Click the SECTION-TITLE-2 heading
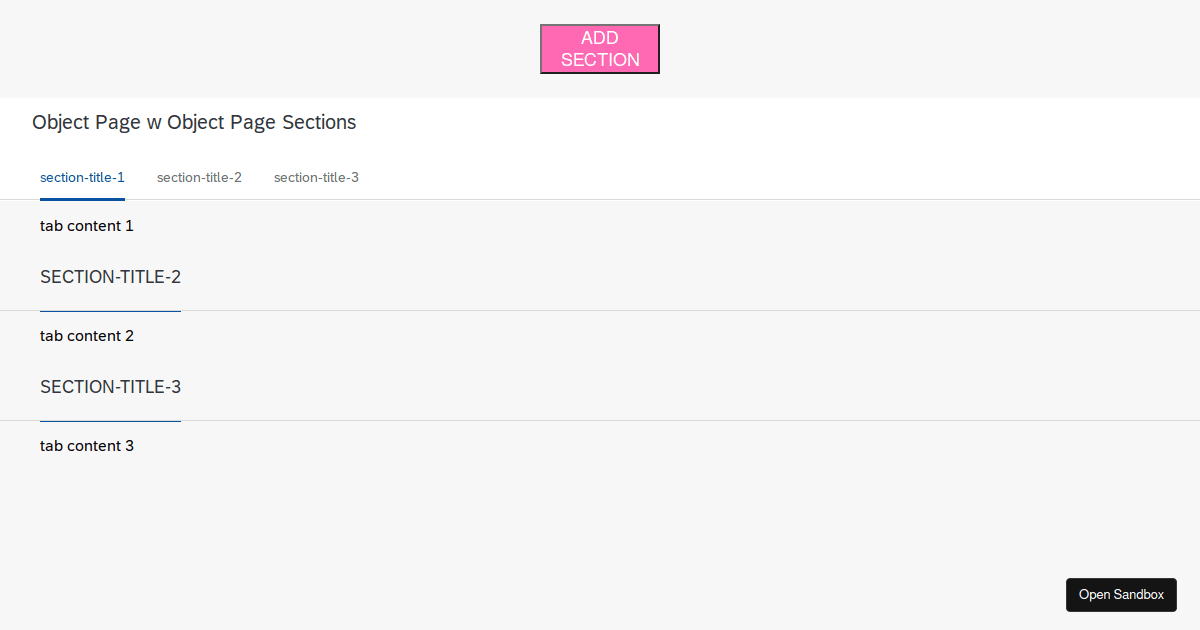The image size is (1200, 630). 110,277
